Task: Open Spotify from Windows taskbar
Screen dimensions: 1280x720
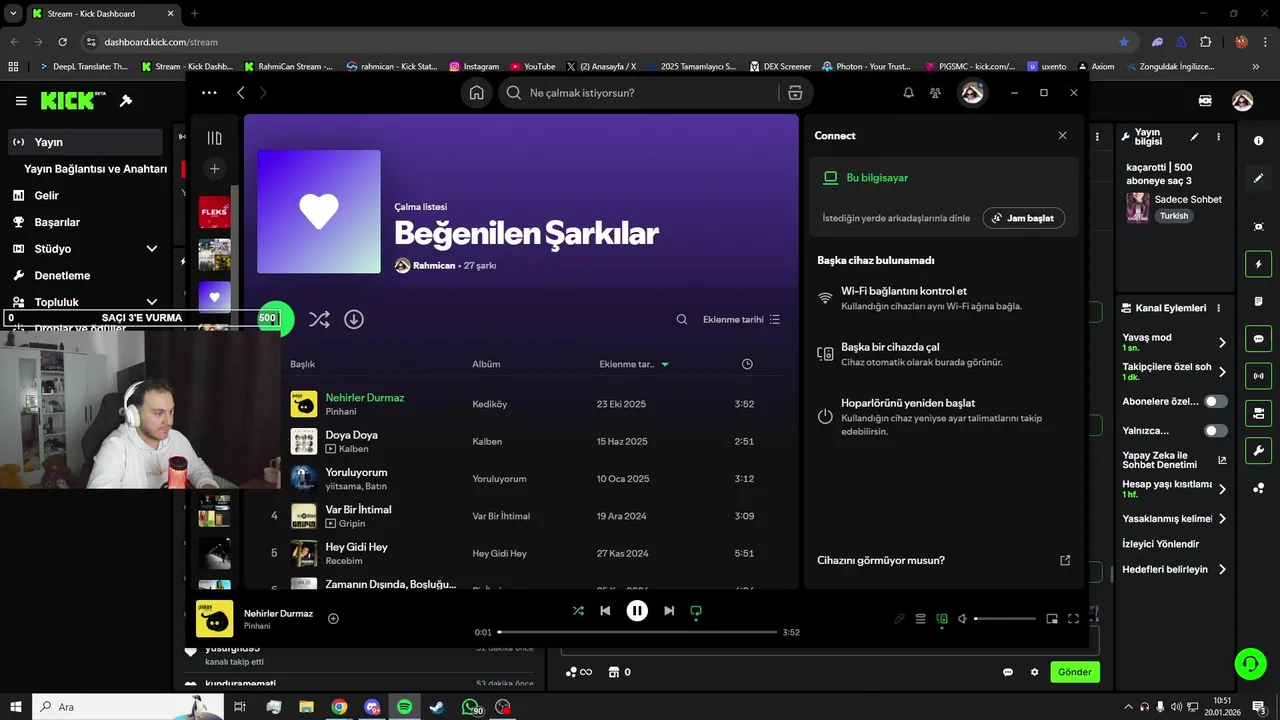Action: click(x=404, y=707)
